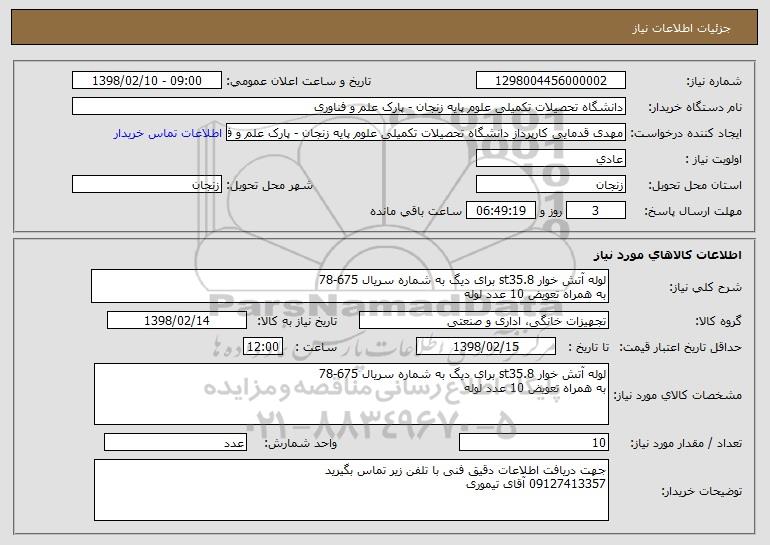770x545 pixels.
Task: Click the price validity date field 1398/02/15
Action: (486, 347)
